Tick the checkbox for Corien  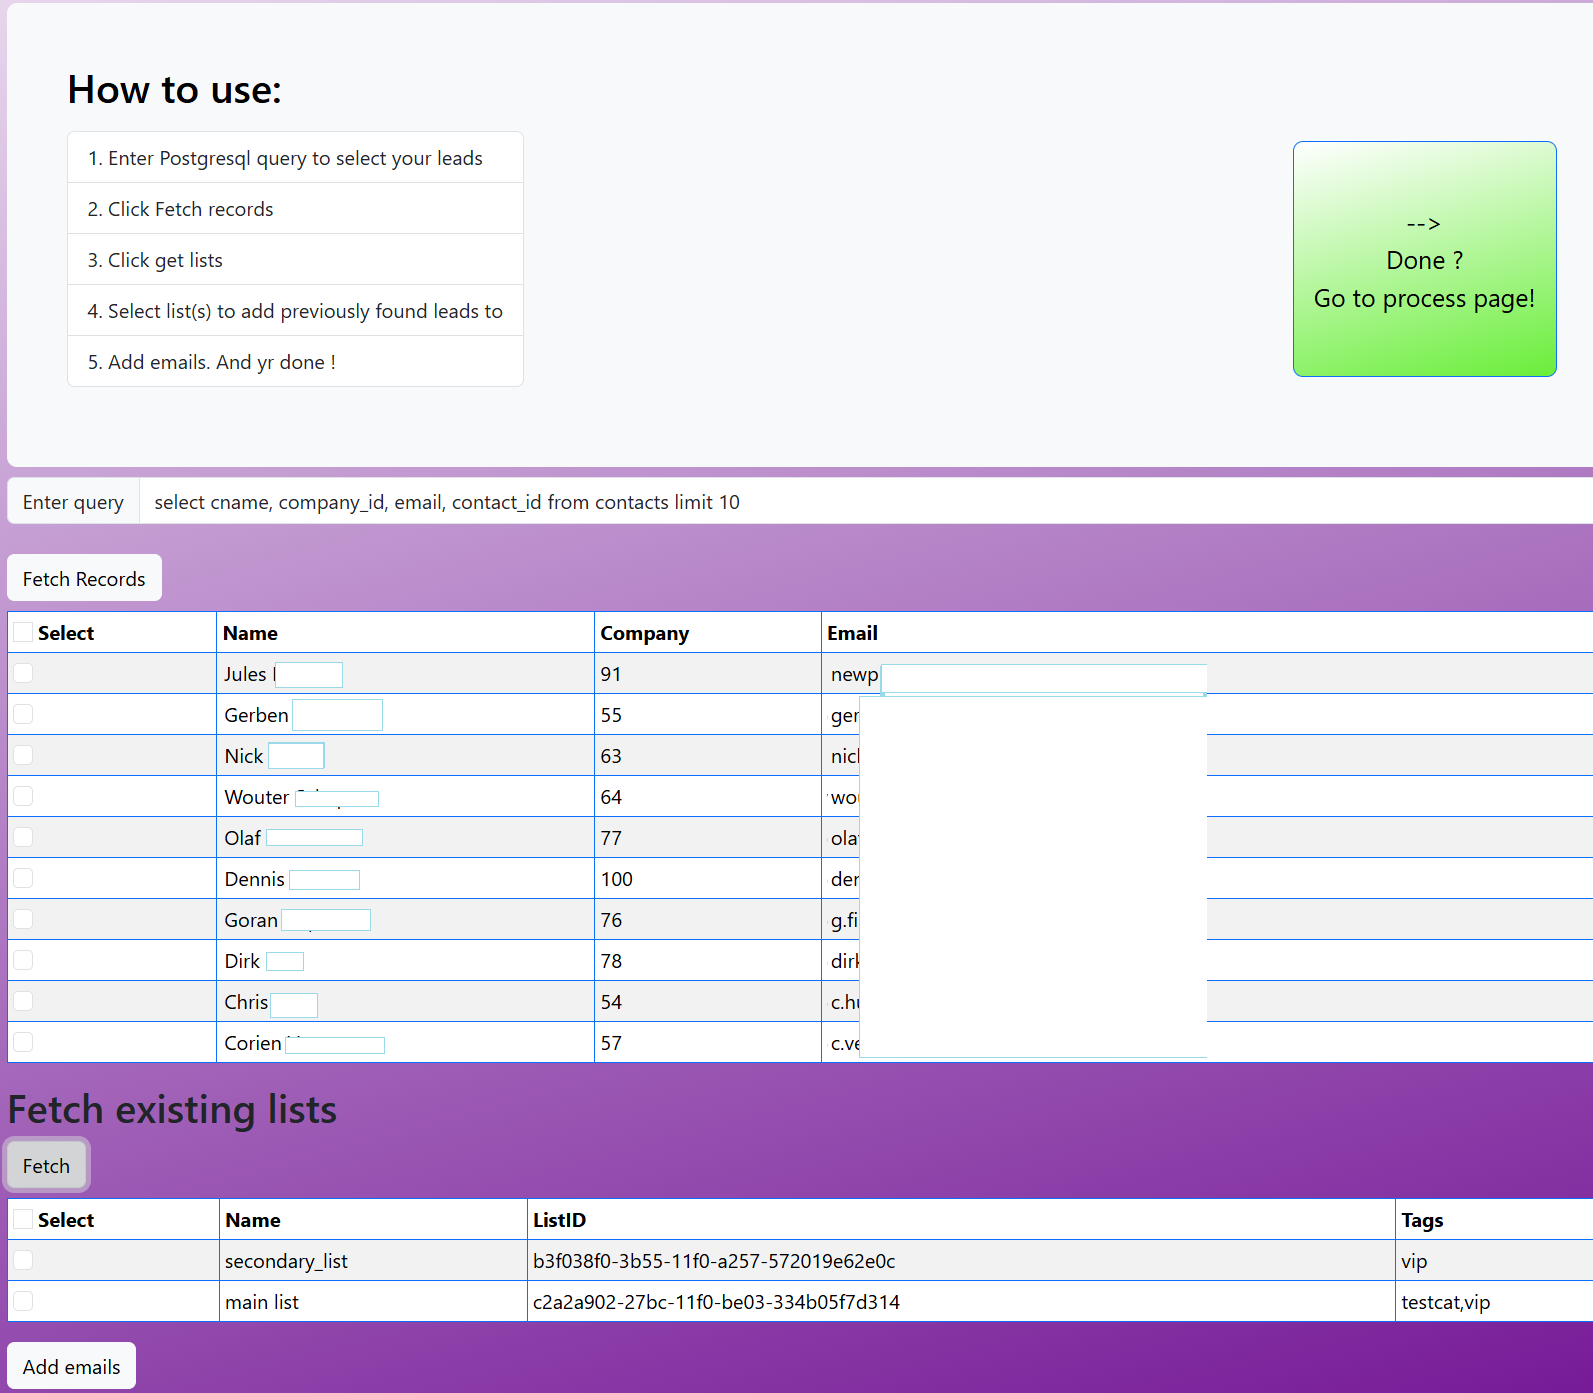(23, 1042)
